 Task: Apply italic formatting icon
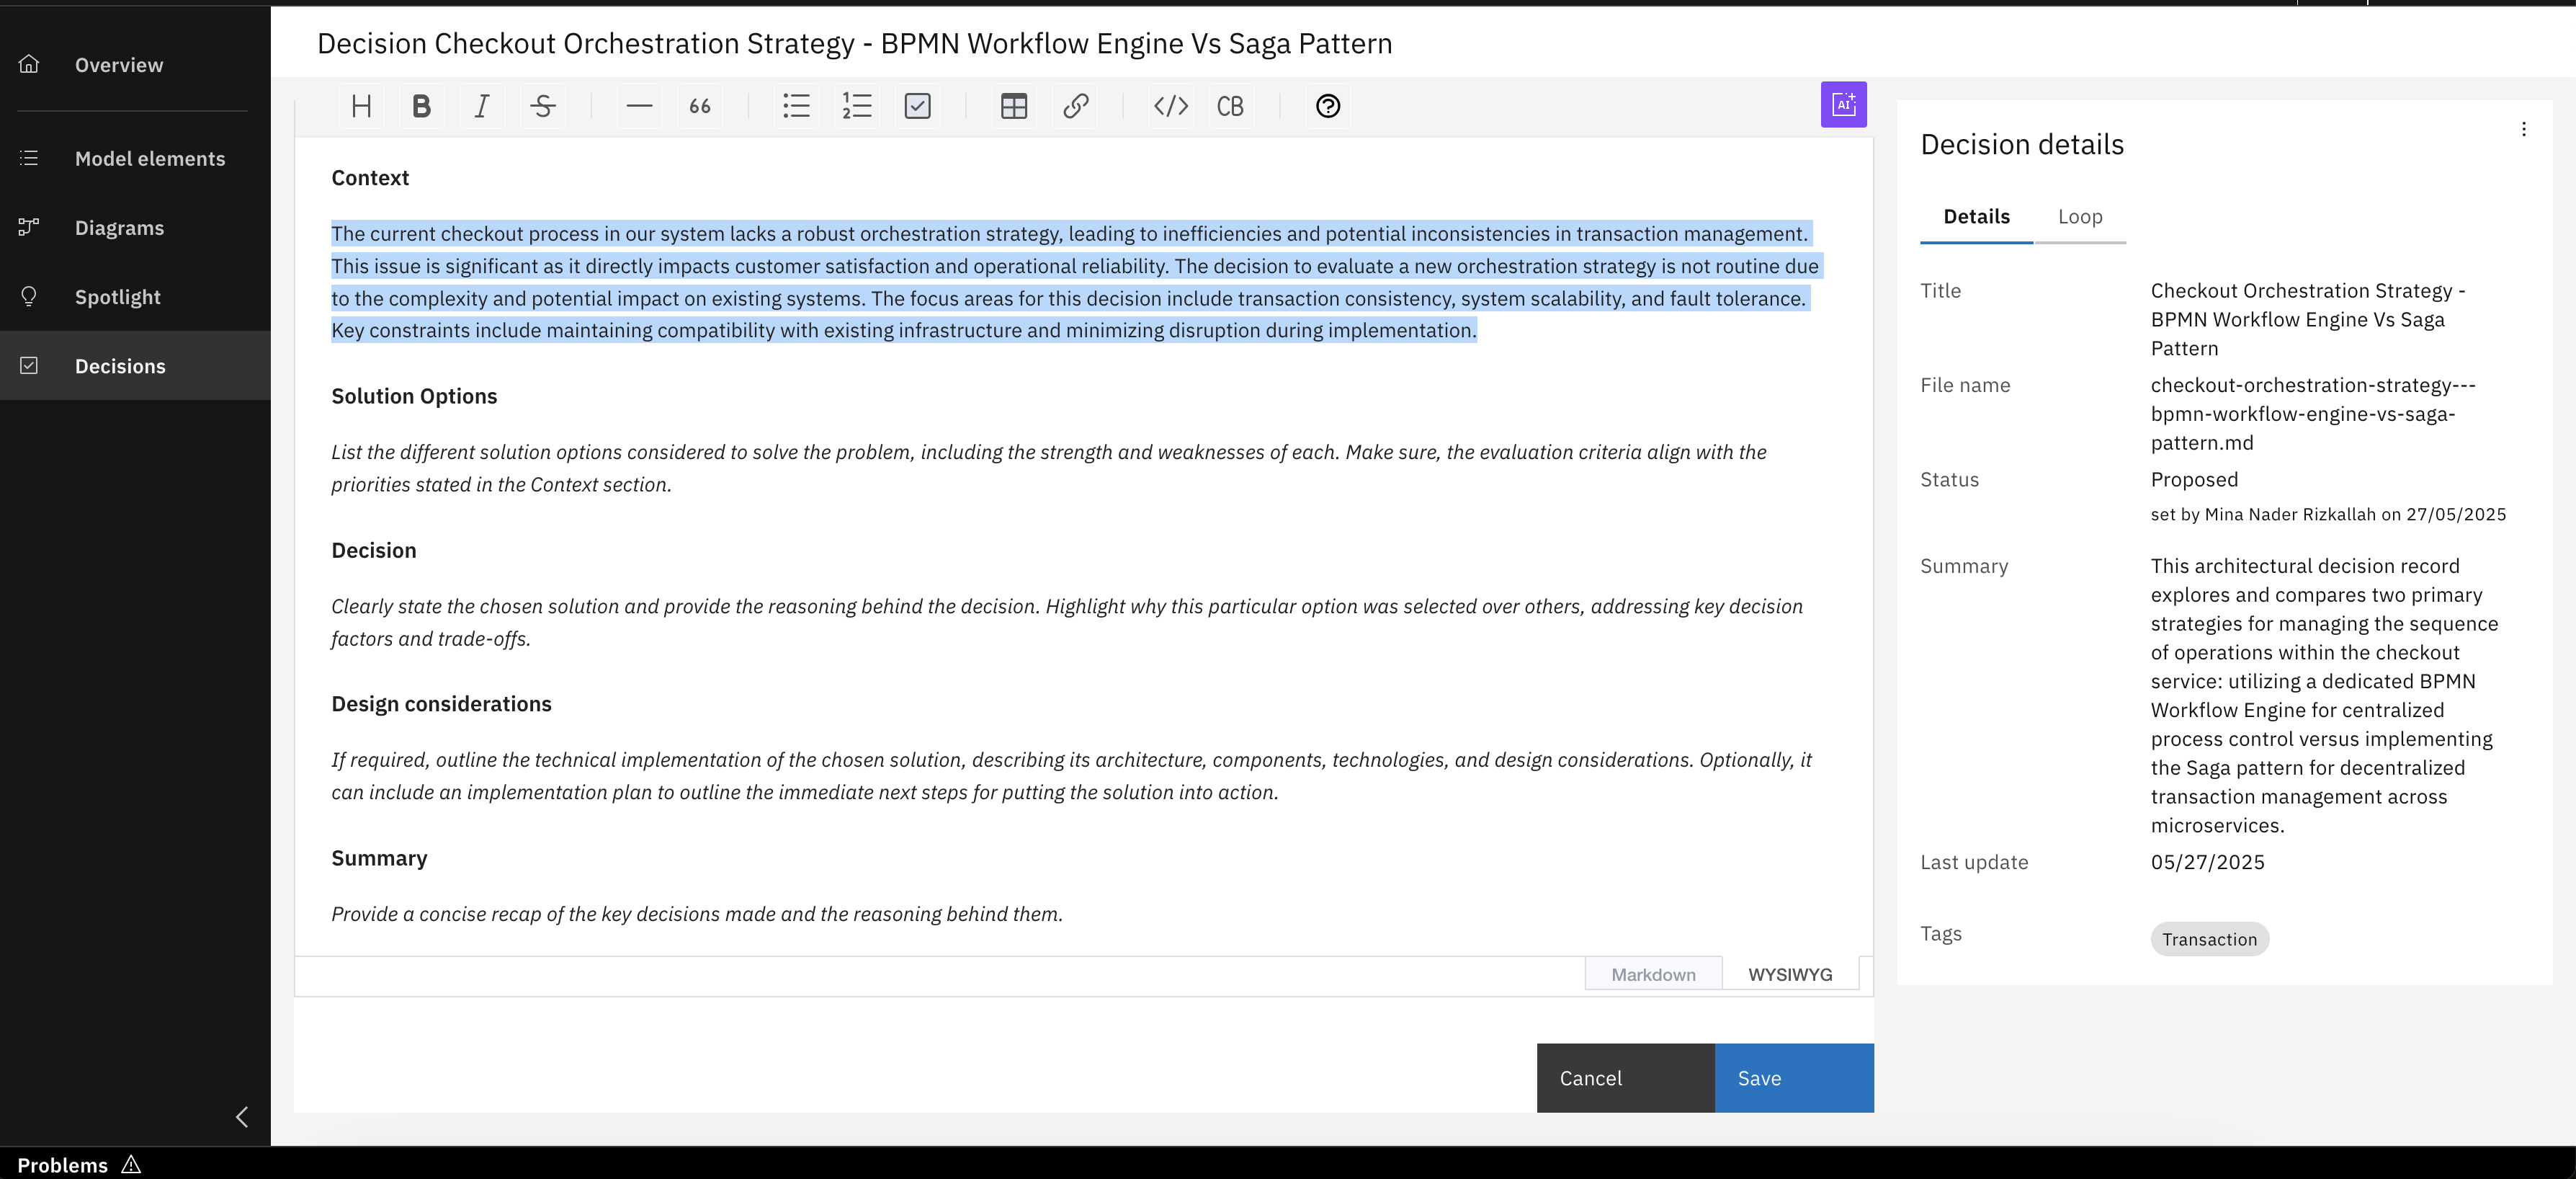[482, 106]
